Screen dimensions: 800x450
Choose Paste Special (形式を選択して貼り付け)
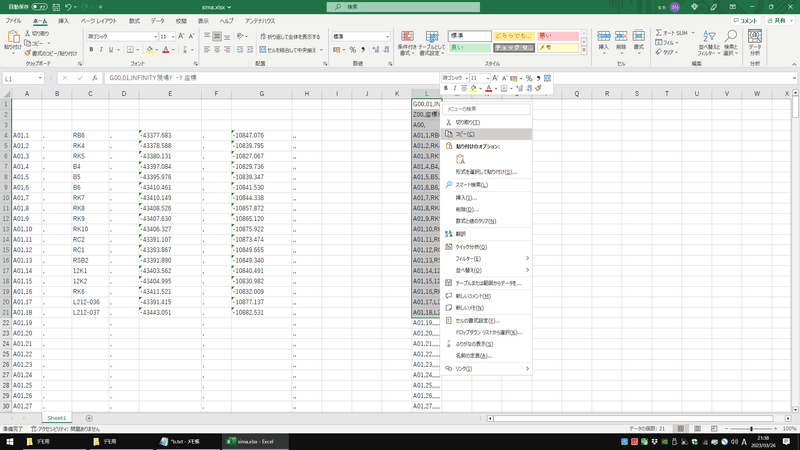pos(486,172)
